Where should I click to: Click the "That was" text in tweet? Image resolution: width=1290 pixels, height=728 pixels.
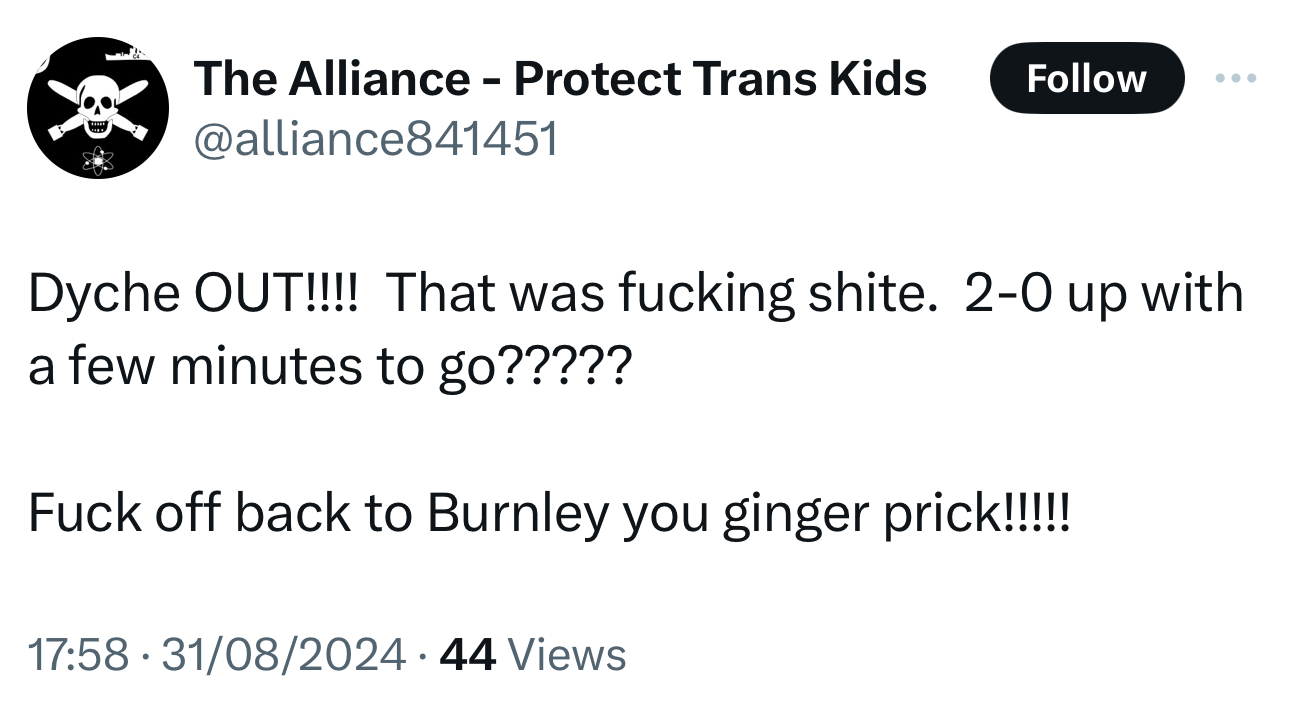click(495, 294)
